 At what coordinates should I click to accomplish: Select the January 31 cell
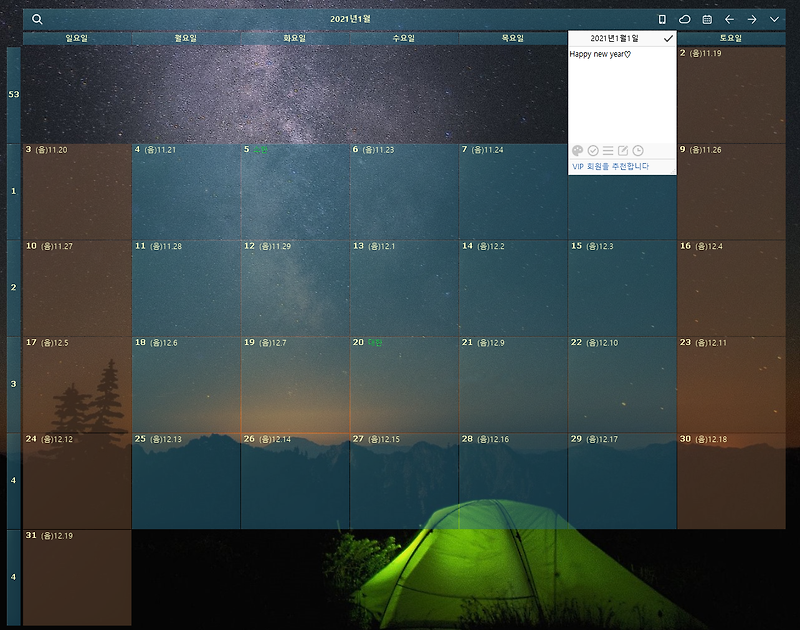coord(77,577)
